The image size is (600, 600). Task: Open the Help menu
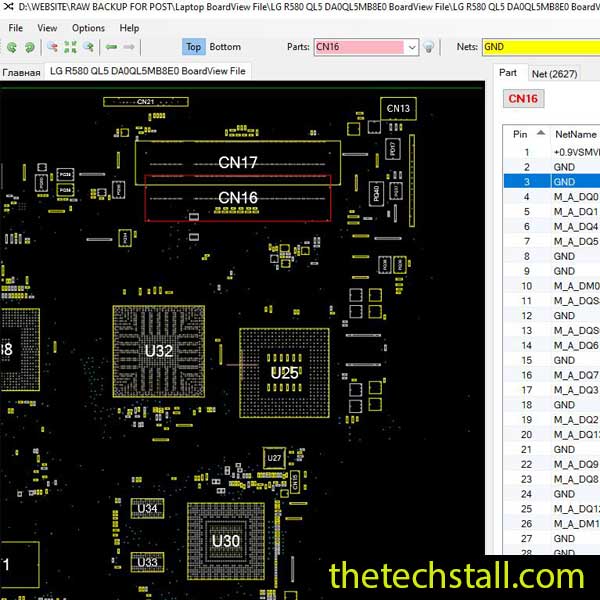129,28
